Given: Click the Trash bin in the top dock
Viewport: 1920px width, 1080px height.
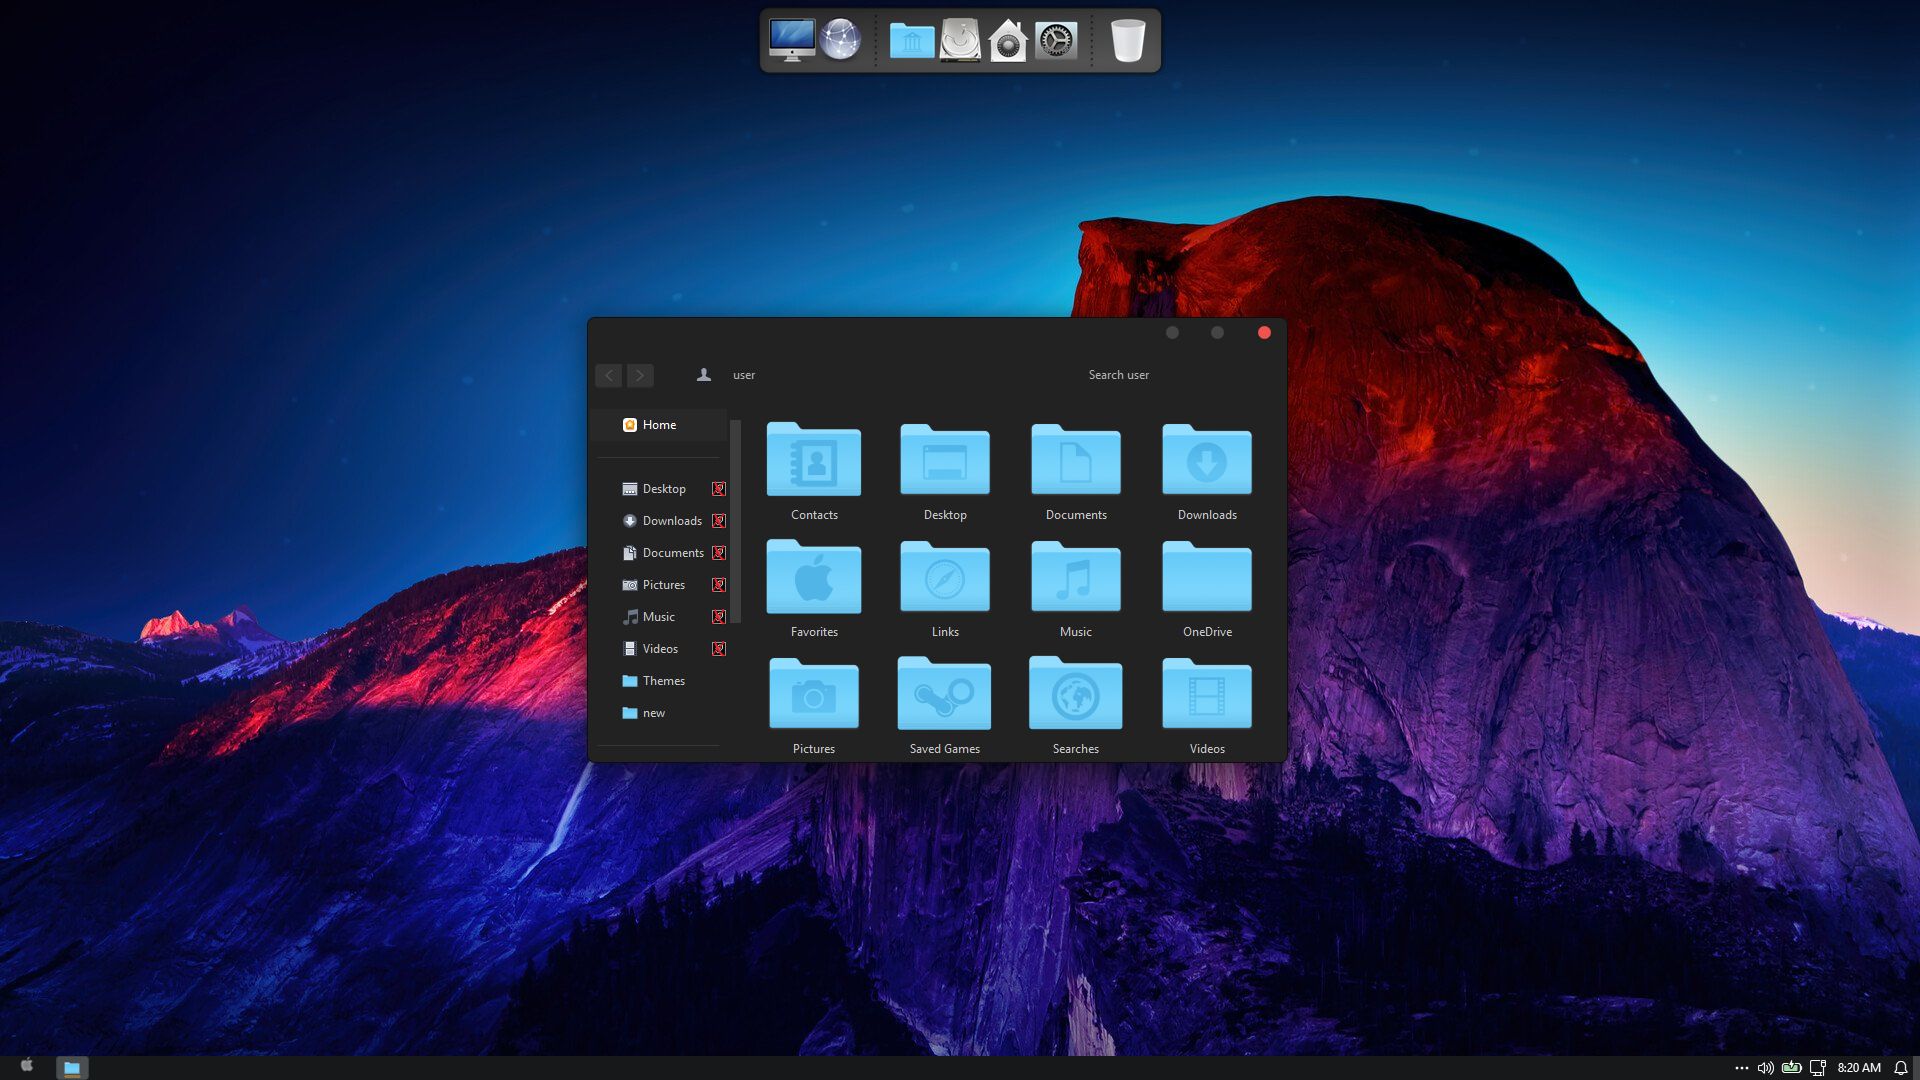Looking at the screenshot, I should coord(1127,41).
